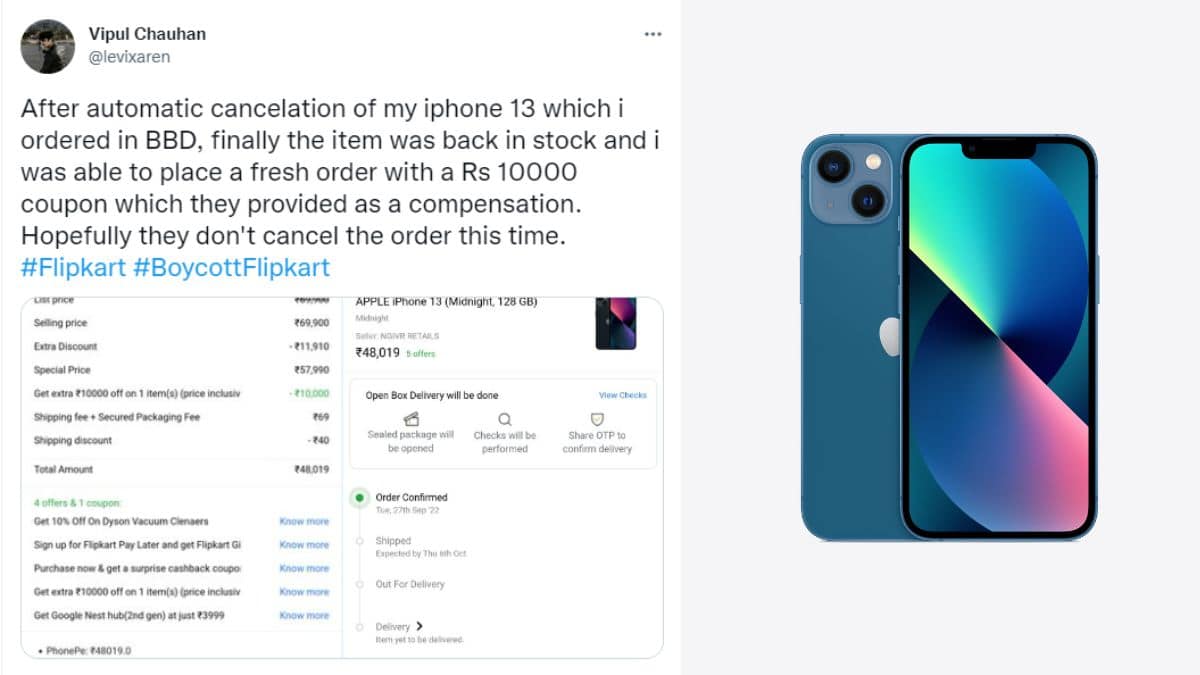Click the Out For Delivery status circle
Screen dimensions: 1200x675
pyautogui.click(x=357, y=584)
